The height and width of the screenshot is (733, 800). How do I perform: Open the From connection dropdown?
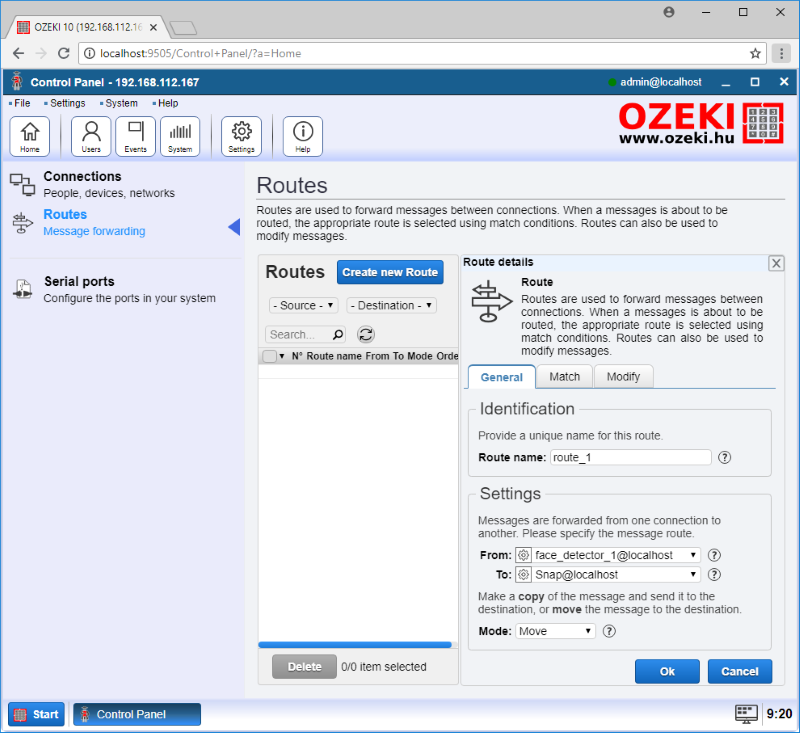[x=608, y=555]
